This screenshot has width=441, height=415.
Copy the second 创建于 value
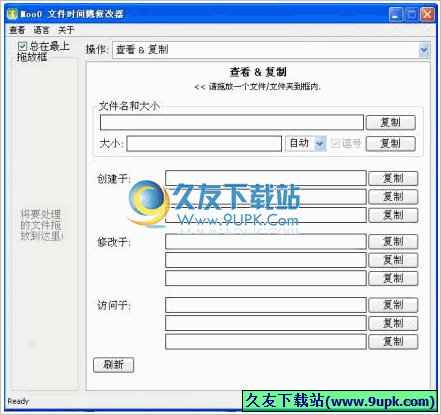393,197
